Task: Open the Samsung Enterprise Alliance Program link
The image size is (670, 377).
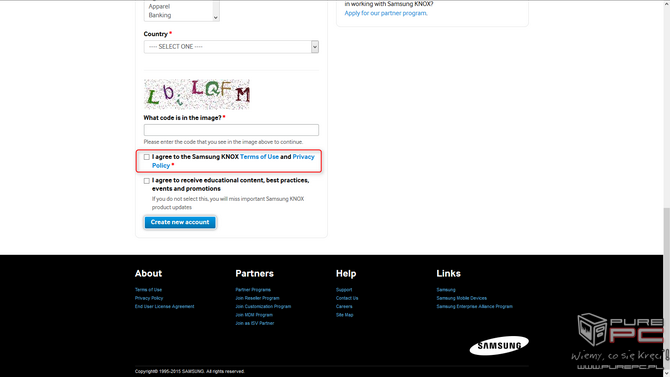Action: [x=474, y=306]
